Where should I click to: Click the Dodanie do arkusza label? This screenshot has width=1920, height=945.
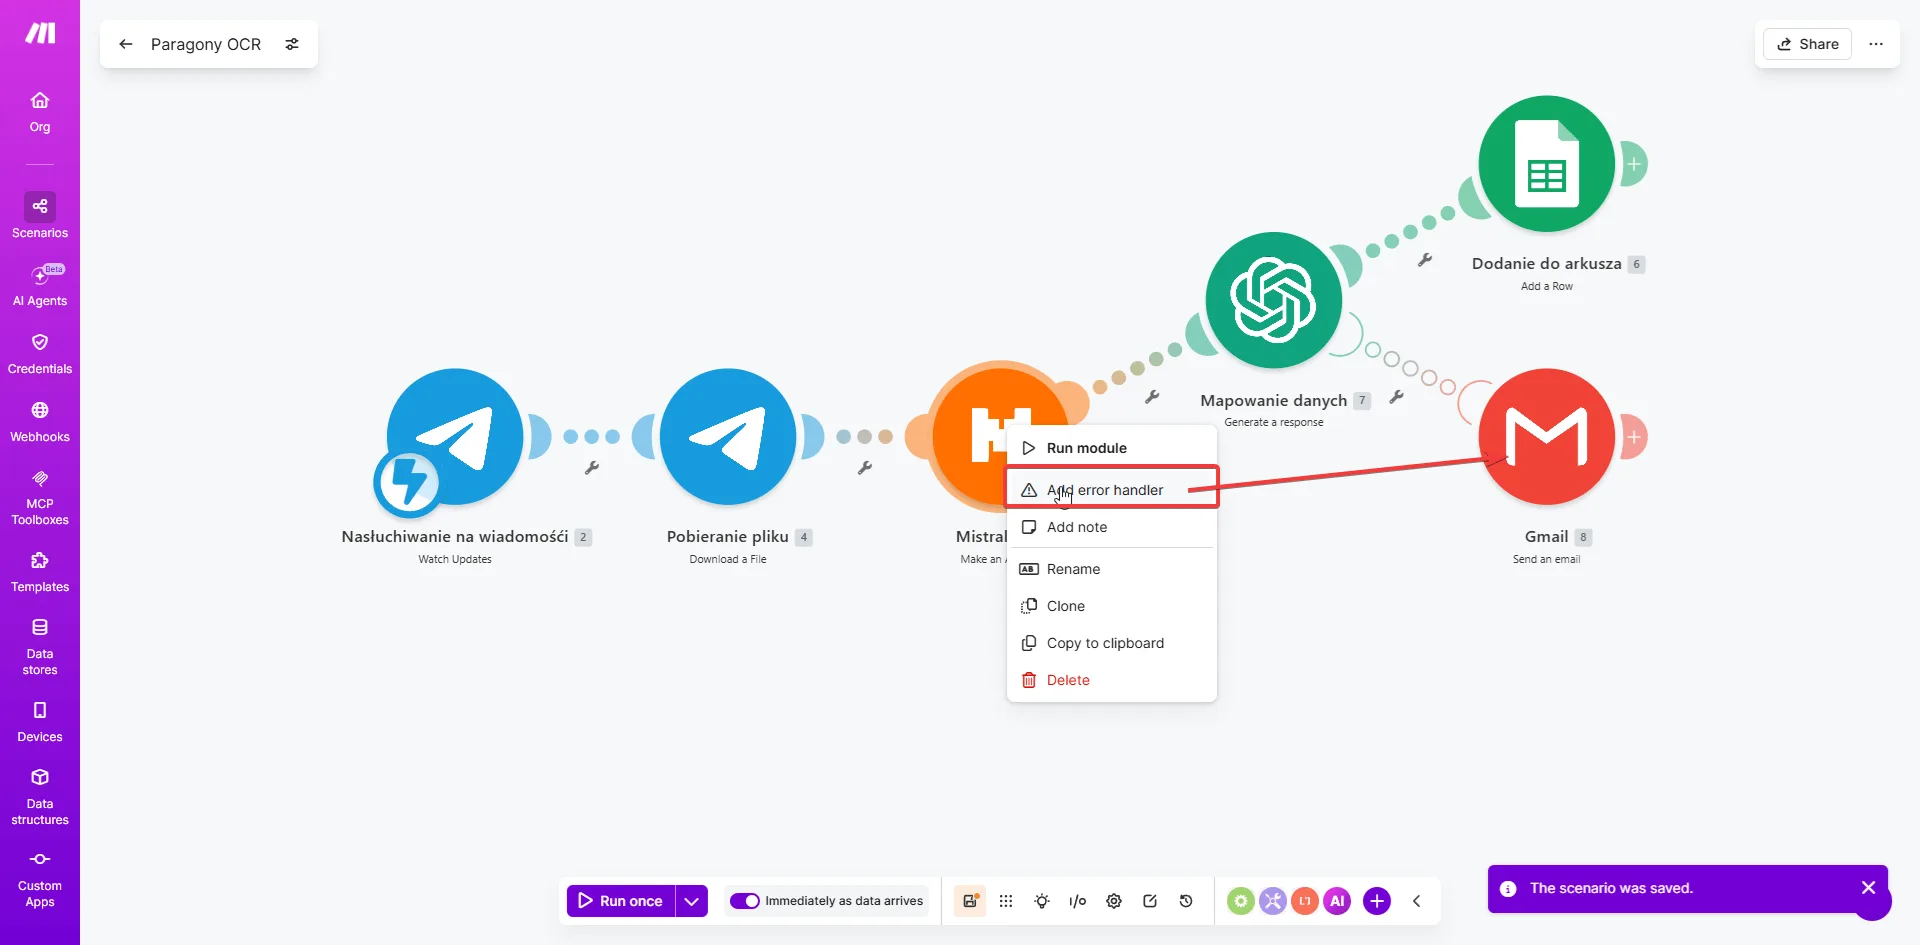[1547, 264]
